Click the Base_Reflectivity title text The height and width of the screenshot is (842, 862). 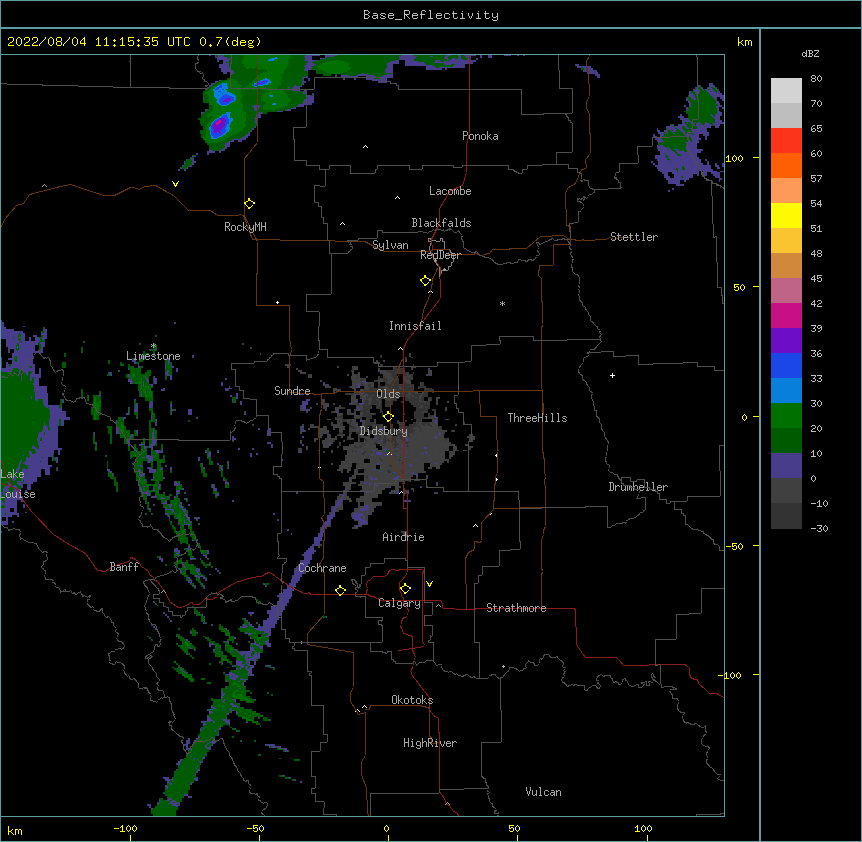tap(430, 15)
